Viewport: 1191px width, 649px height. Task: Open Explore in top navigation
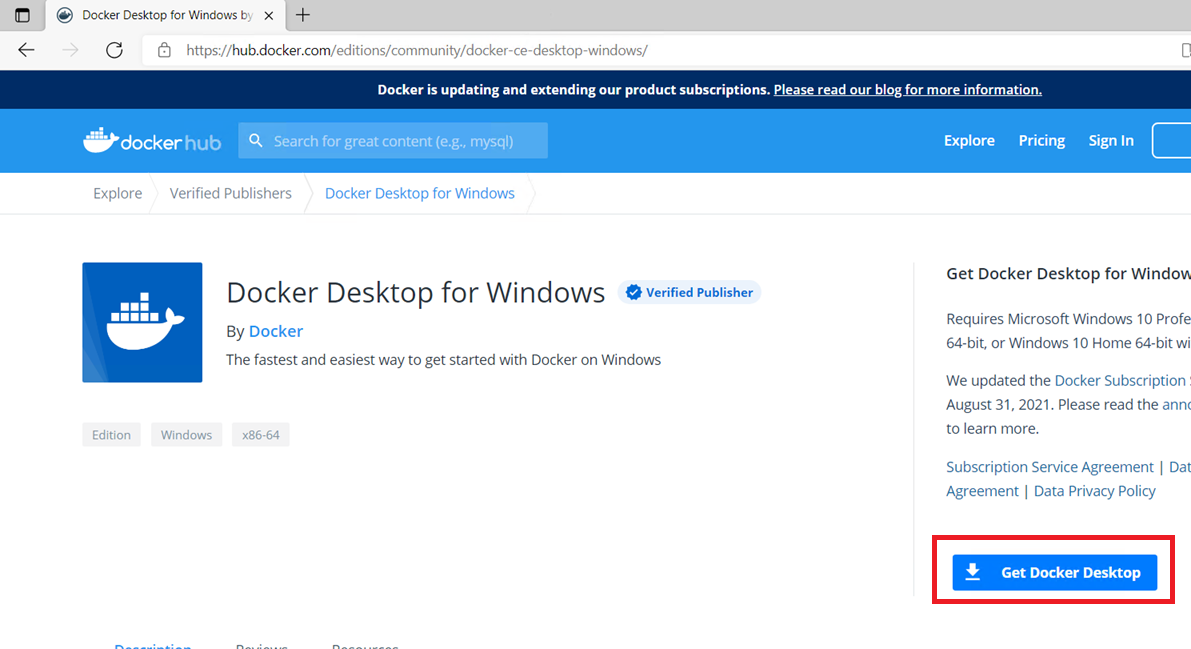pos(969,141)
